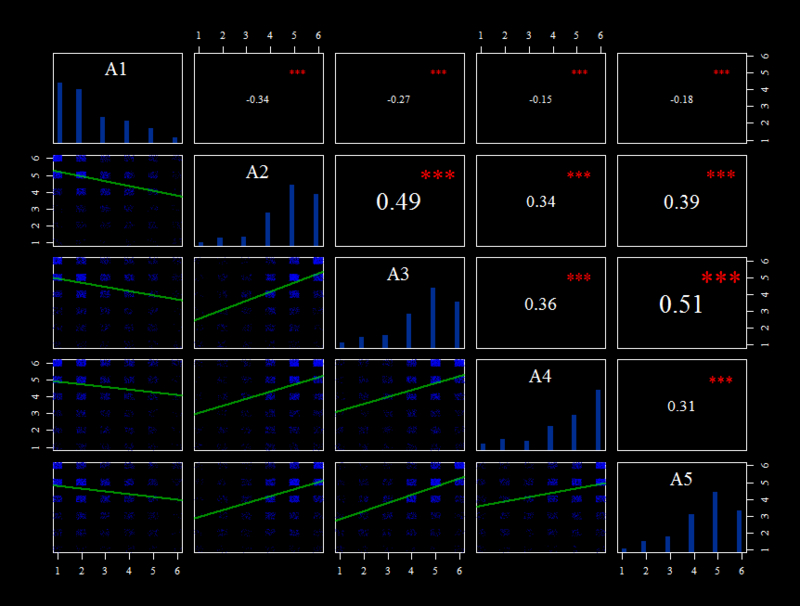Click the A3 histogram title
Image resolution: width=800 pixels, height=606 pixels.
398,274
